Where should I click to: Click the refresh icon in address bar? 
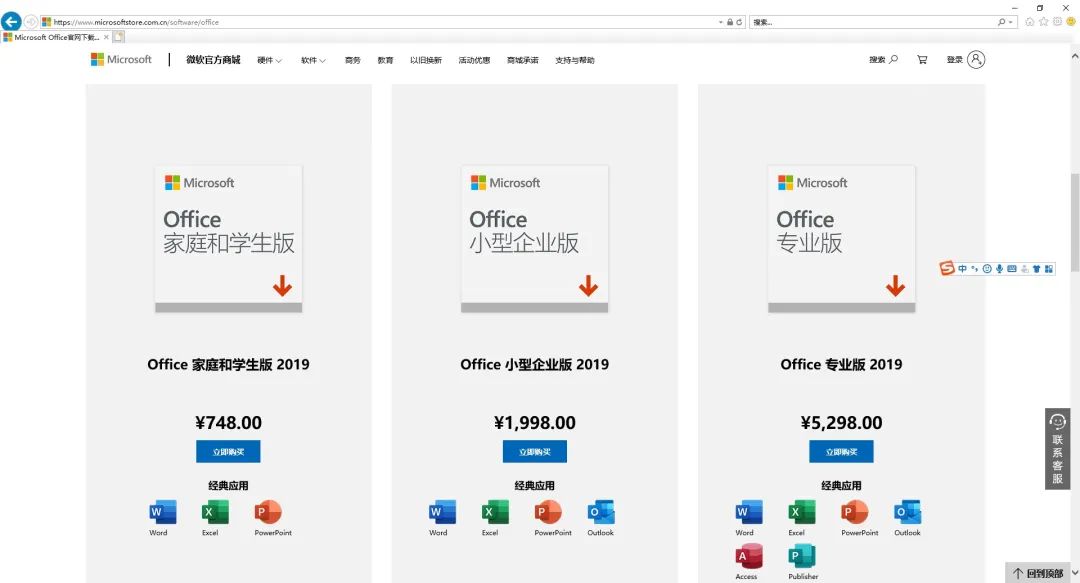coord(739,22)
